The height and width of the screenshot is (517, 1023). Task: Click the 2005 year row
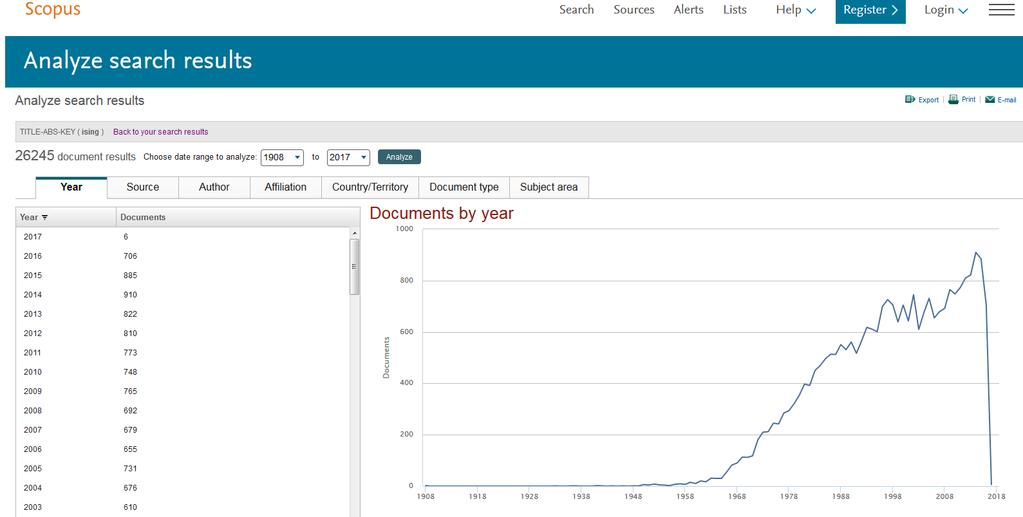(x=183, y=468)
